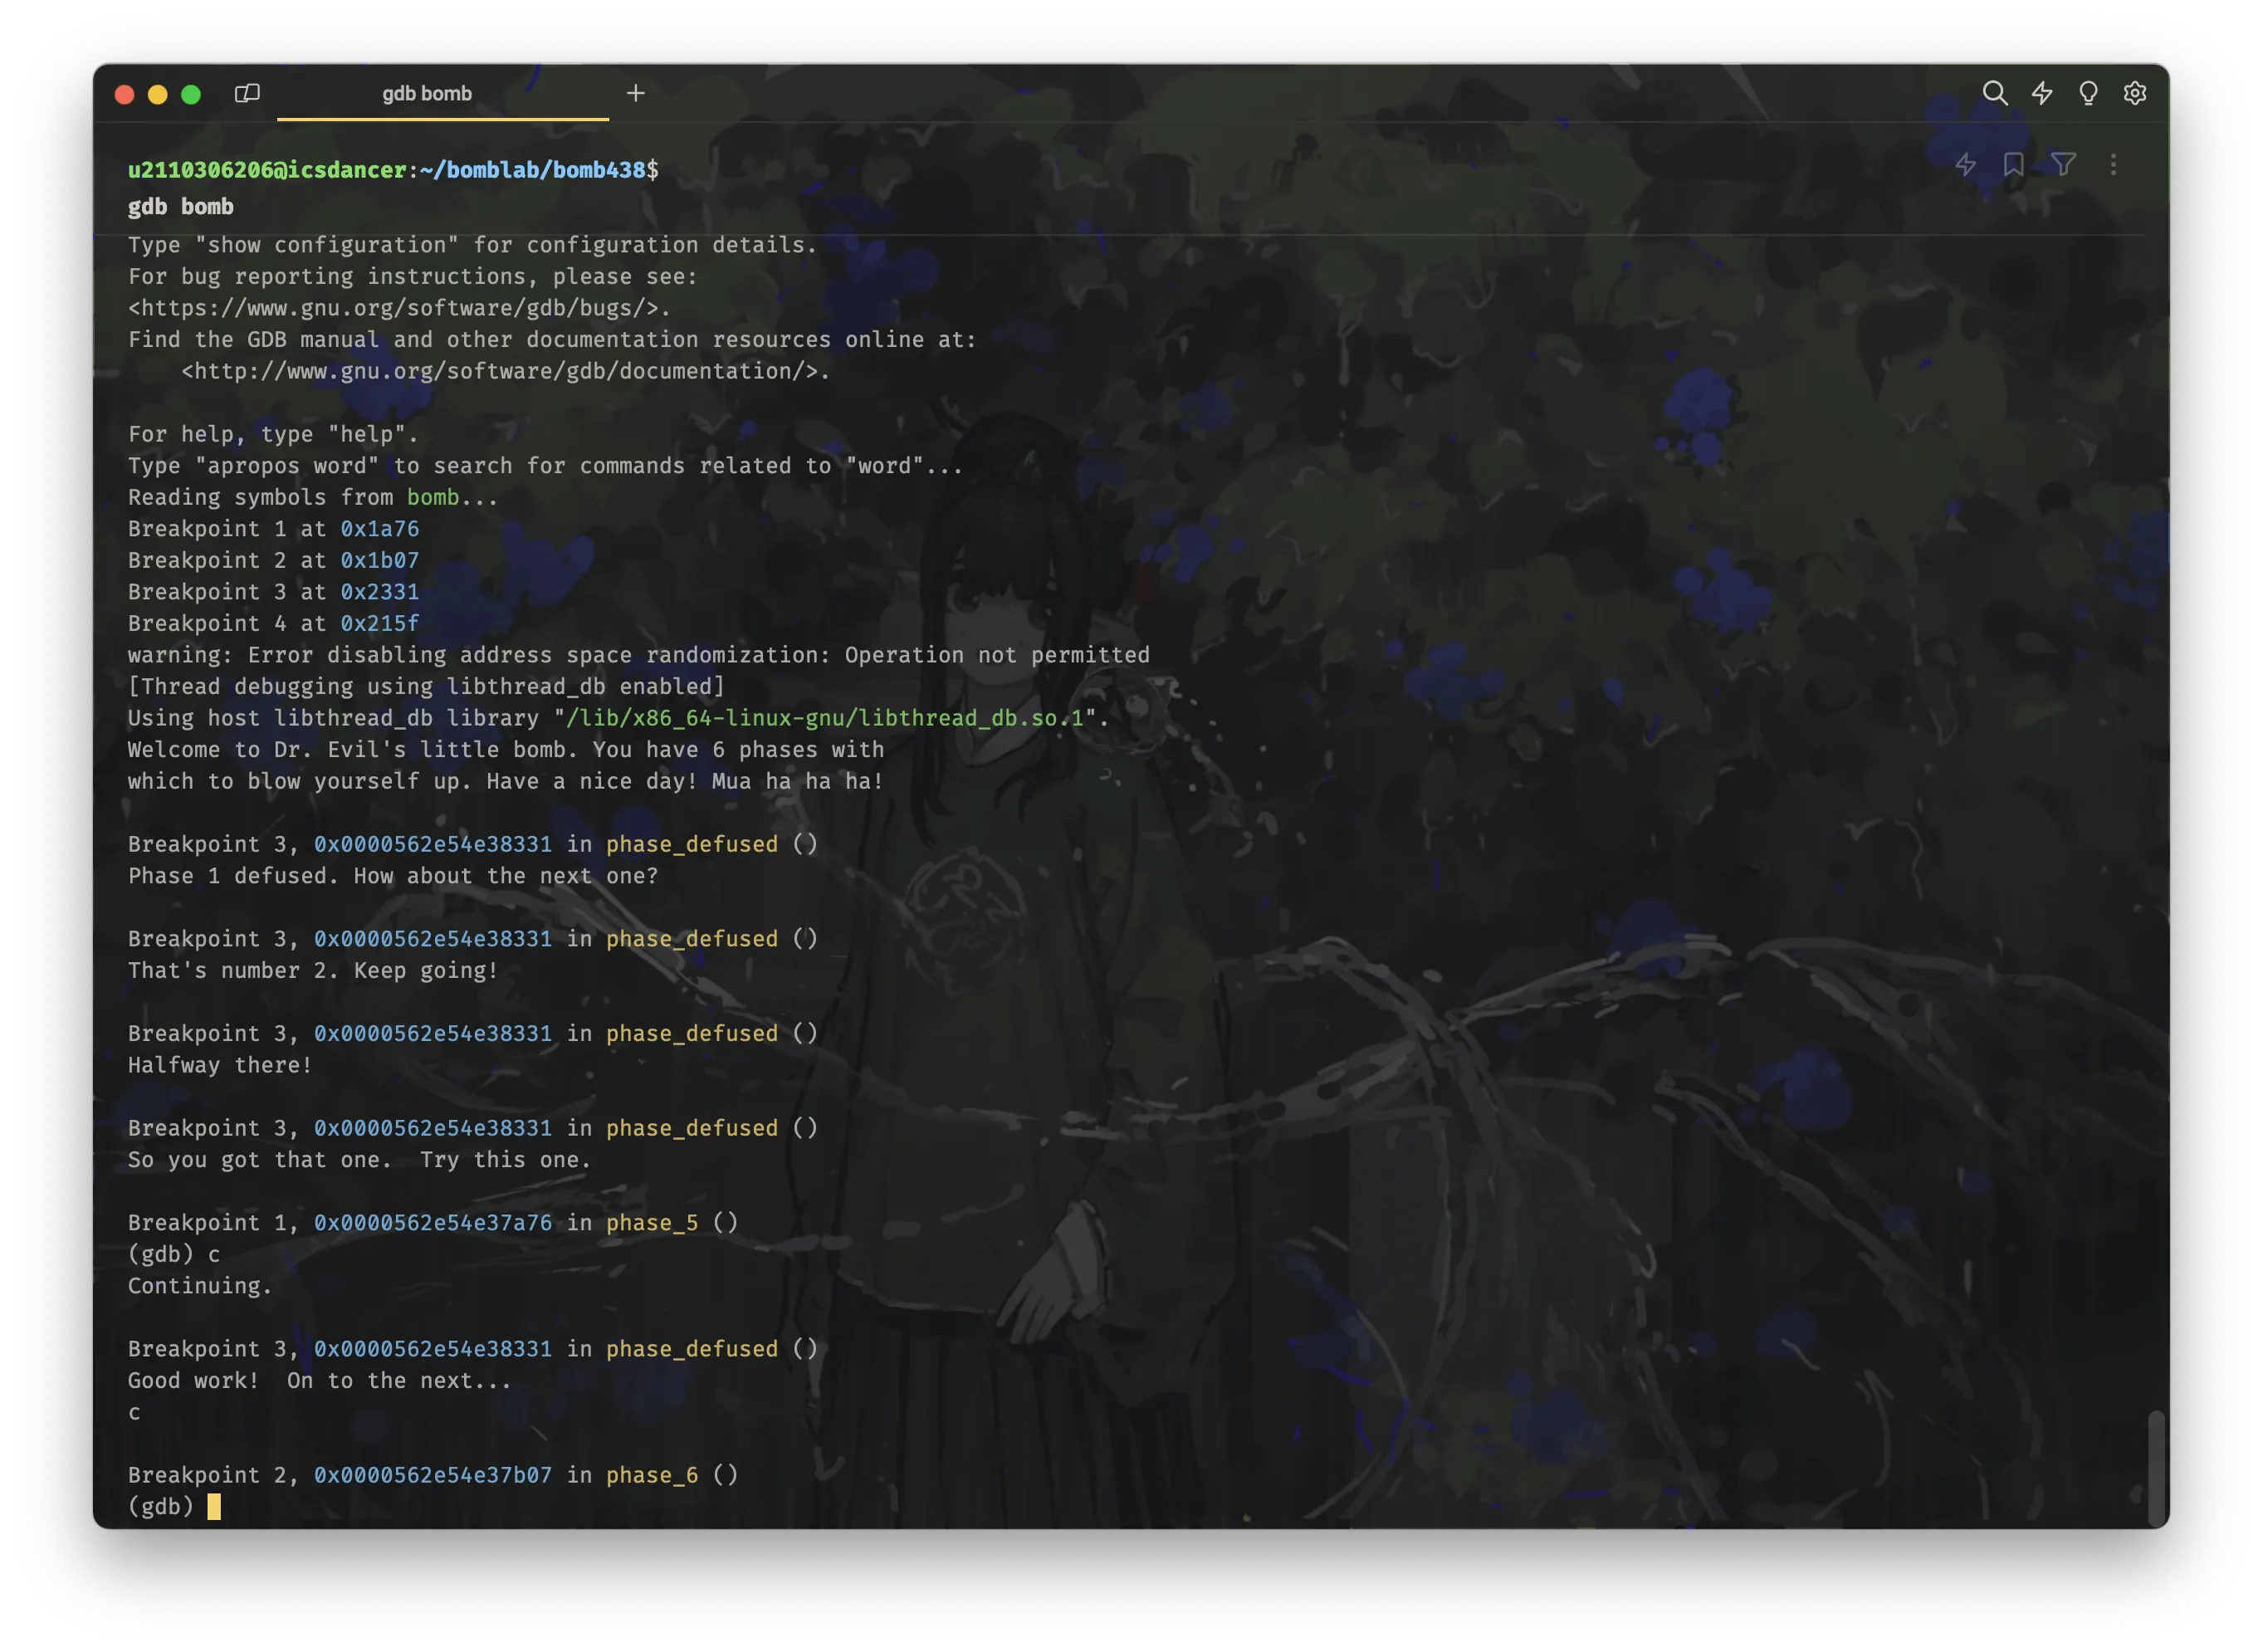Open the search icon in title bar

tap(1994, 93)
